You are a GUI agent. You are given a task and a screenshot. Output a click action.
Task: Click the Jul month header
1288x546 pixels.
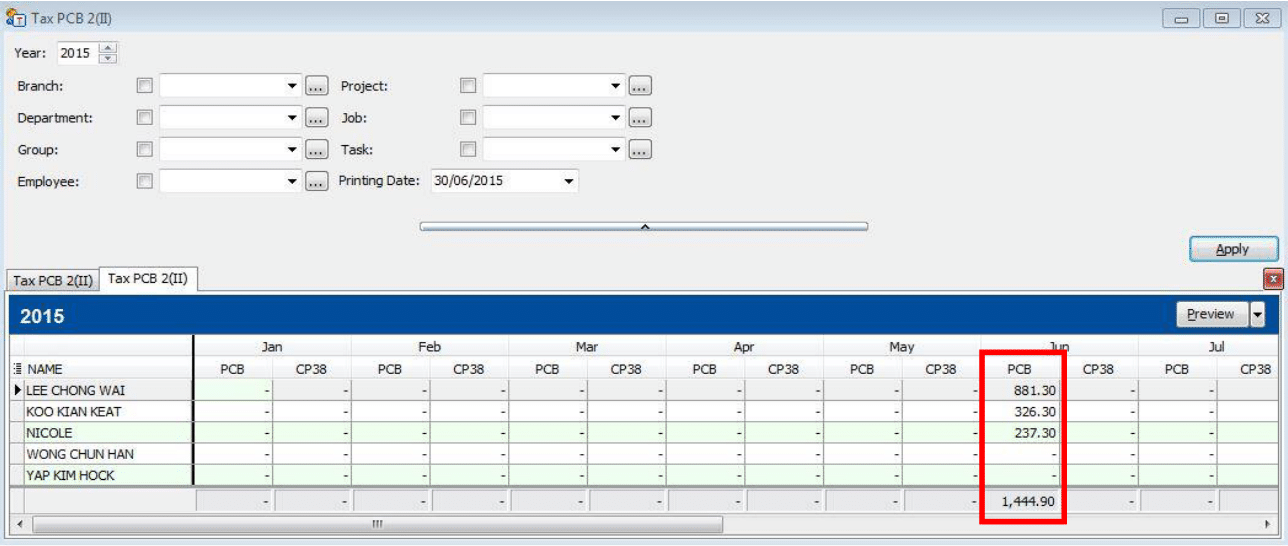click(1216, 347)
